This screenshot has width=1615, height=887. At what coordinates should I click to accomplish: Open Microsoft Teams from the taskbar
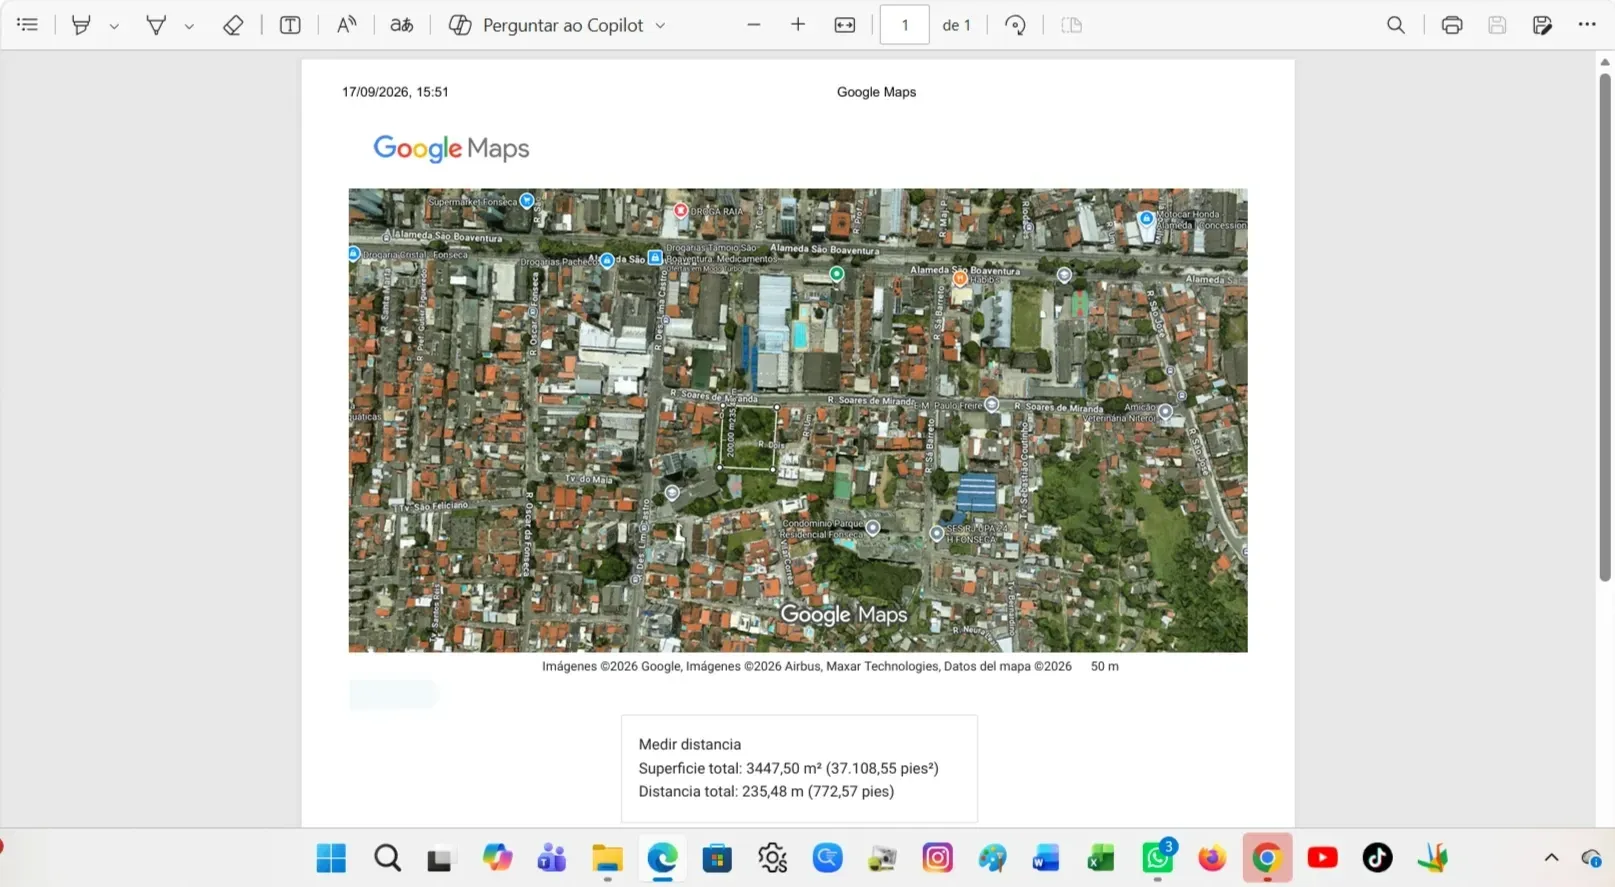point(552,858)
